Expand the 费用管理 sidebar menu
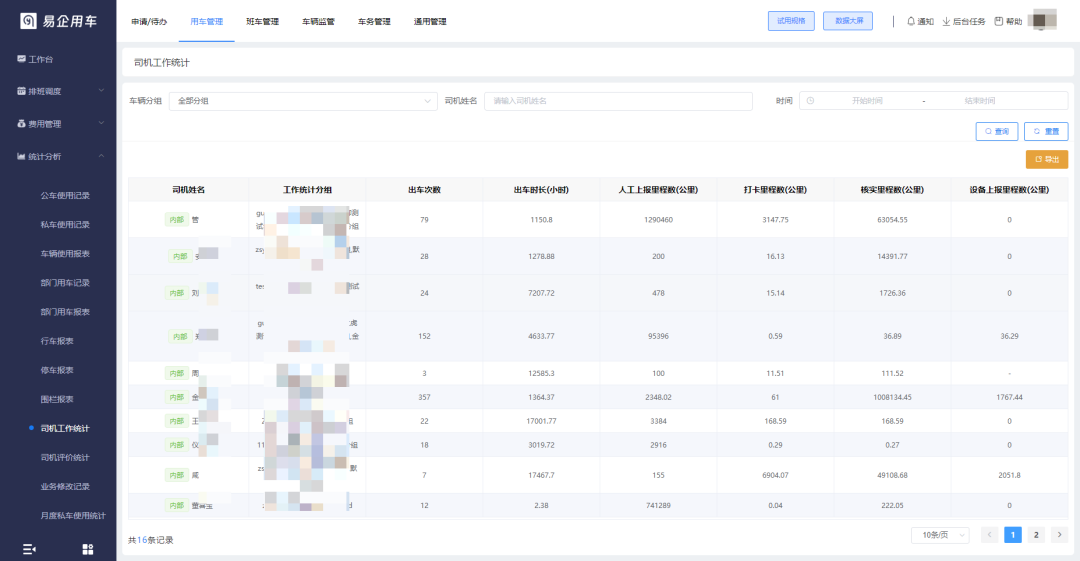 tap(58, 124)
